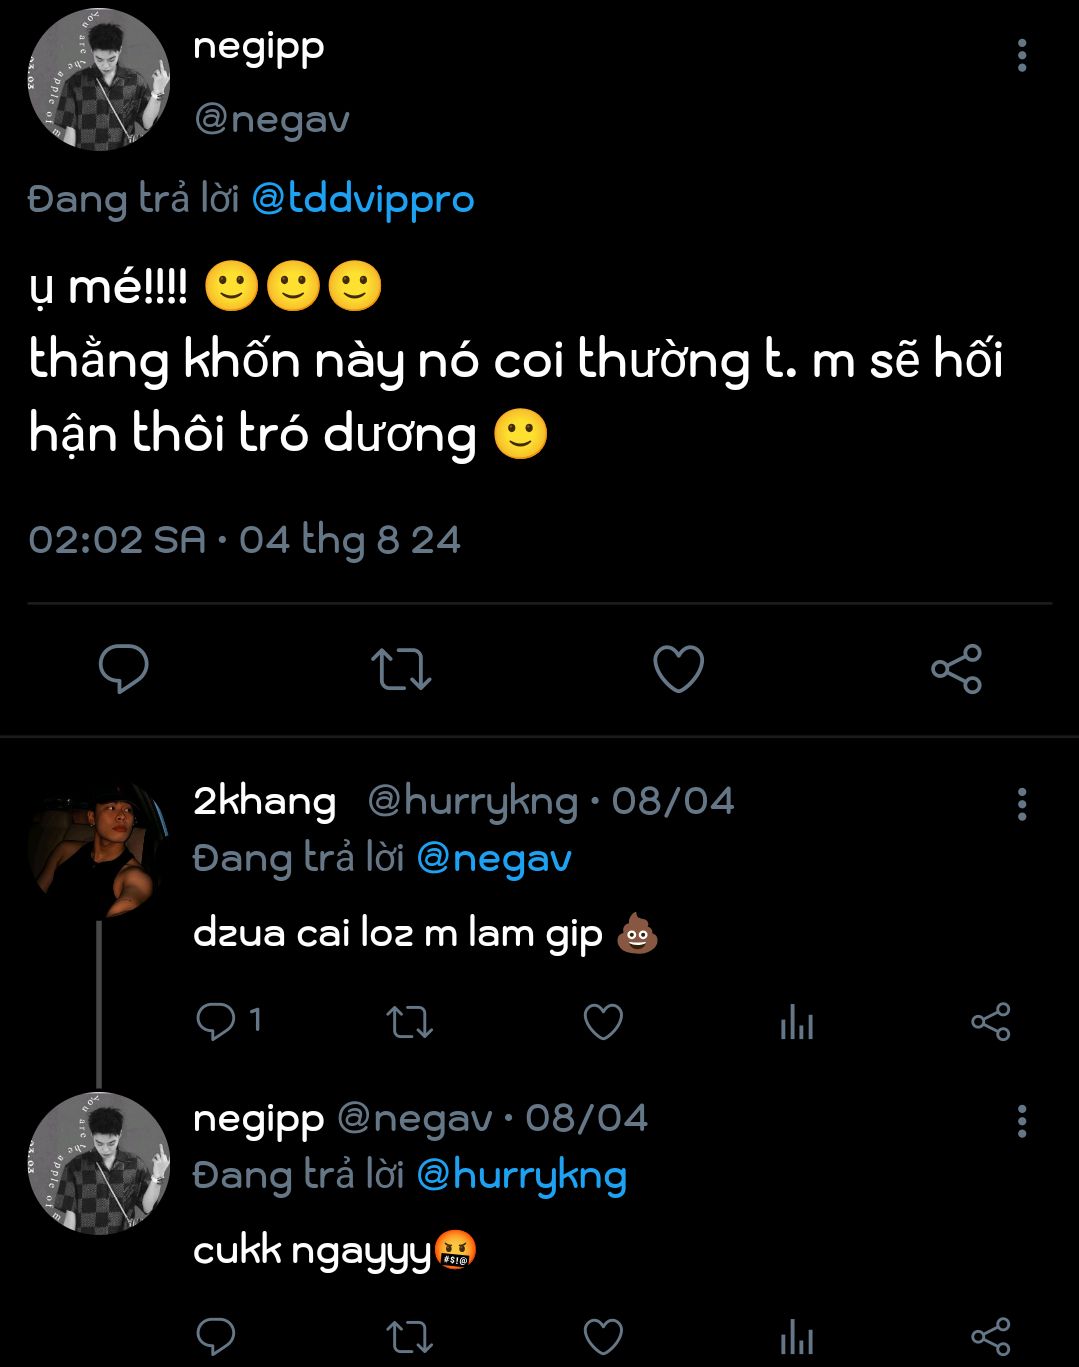The height and width of the screenshot is (1367, 1079).
Task: Retweet the main negipp tweet
Action: coord(401,669)
